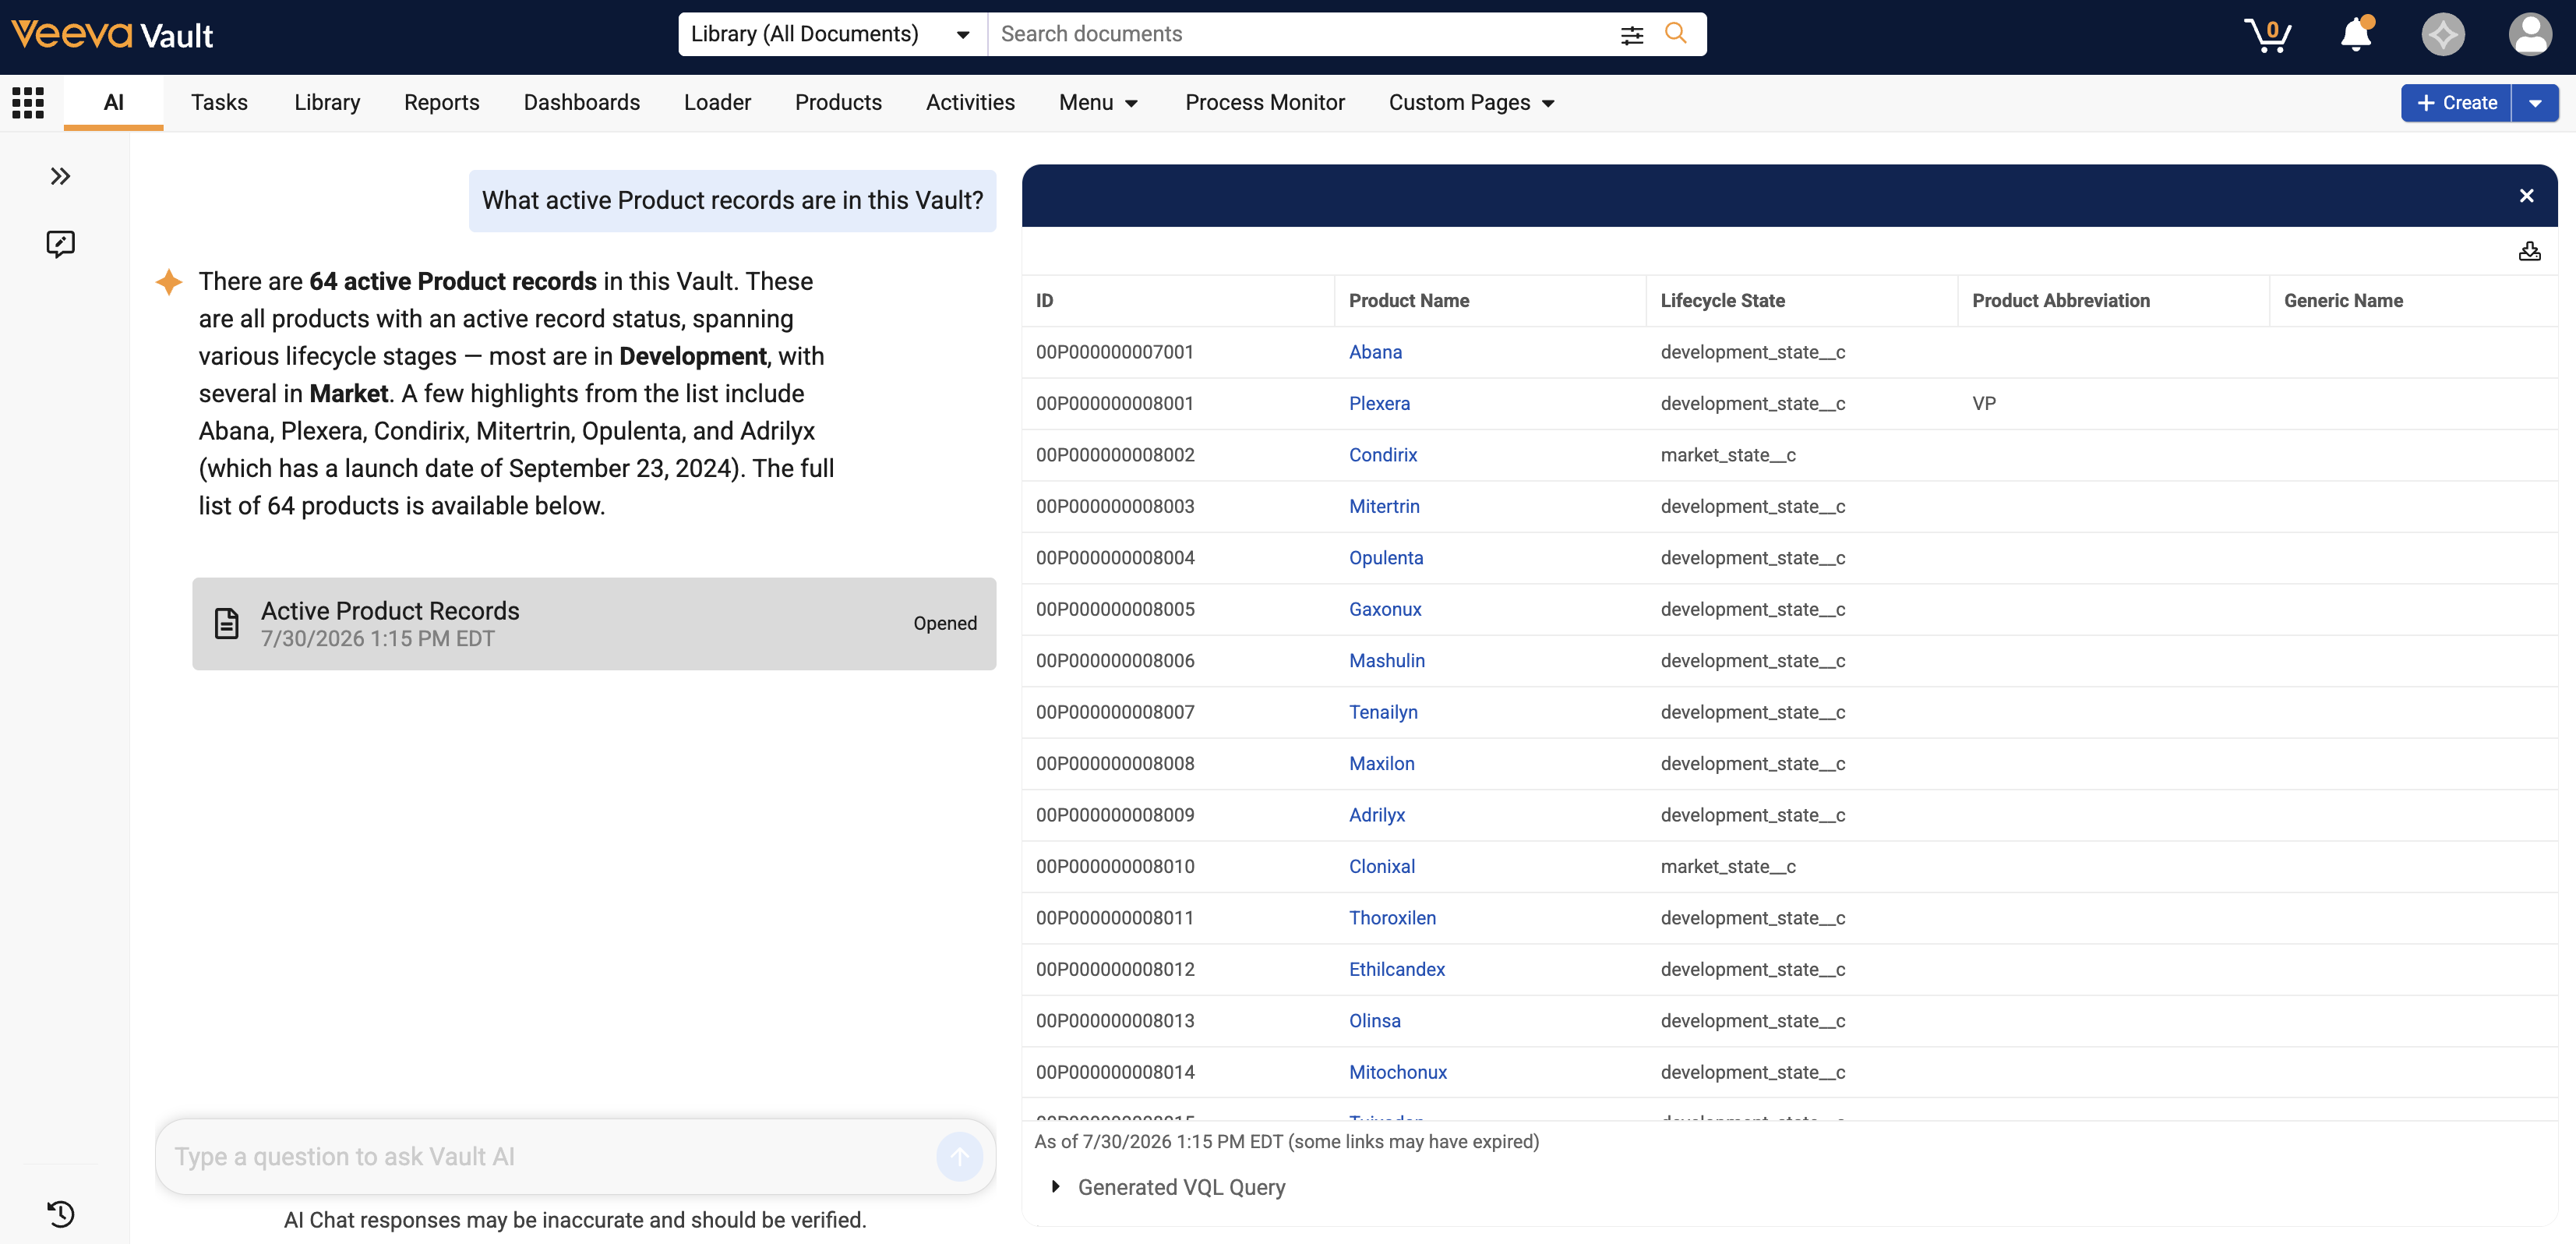Open the Adrilyx product link
The image size is (2576, 1244).
pos(1376,815)
